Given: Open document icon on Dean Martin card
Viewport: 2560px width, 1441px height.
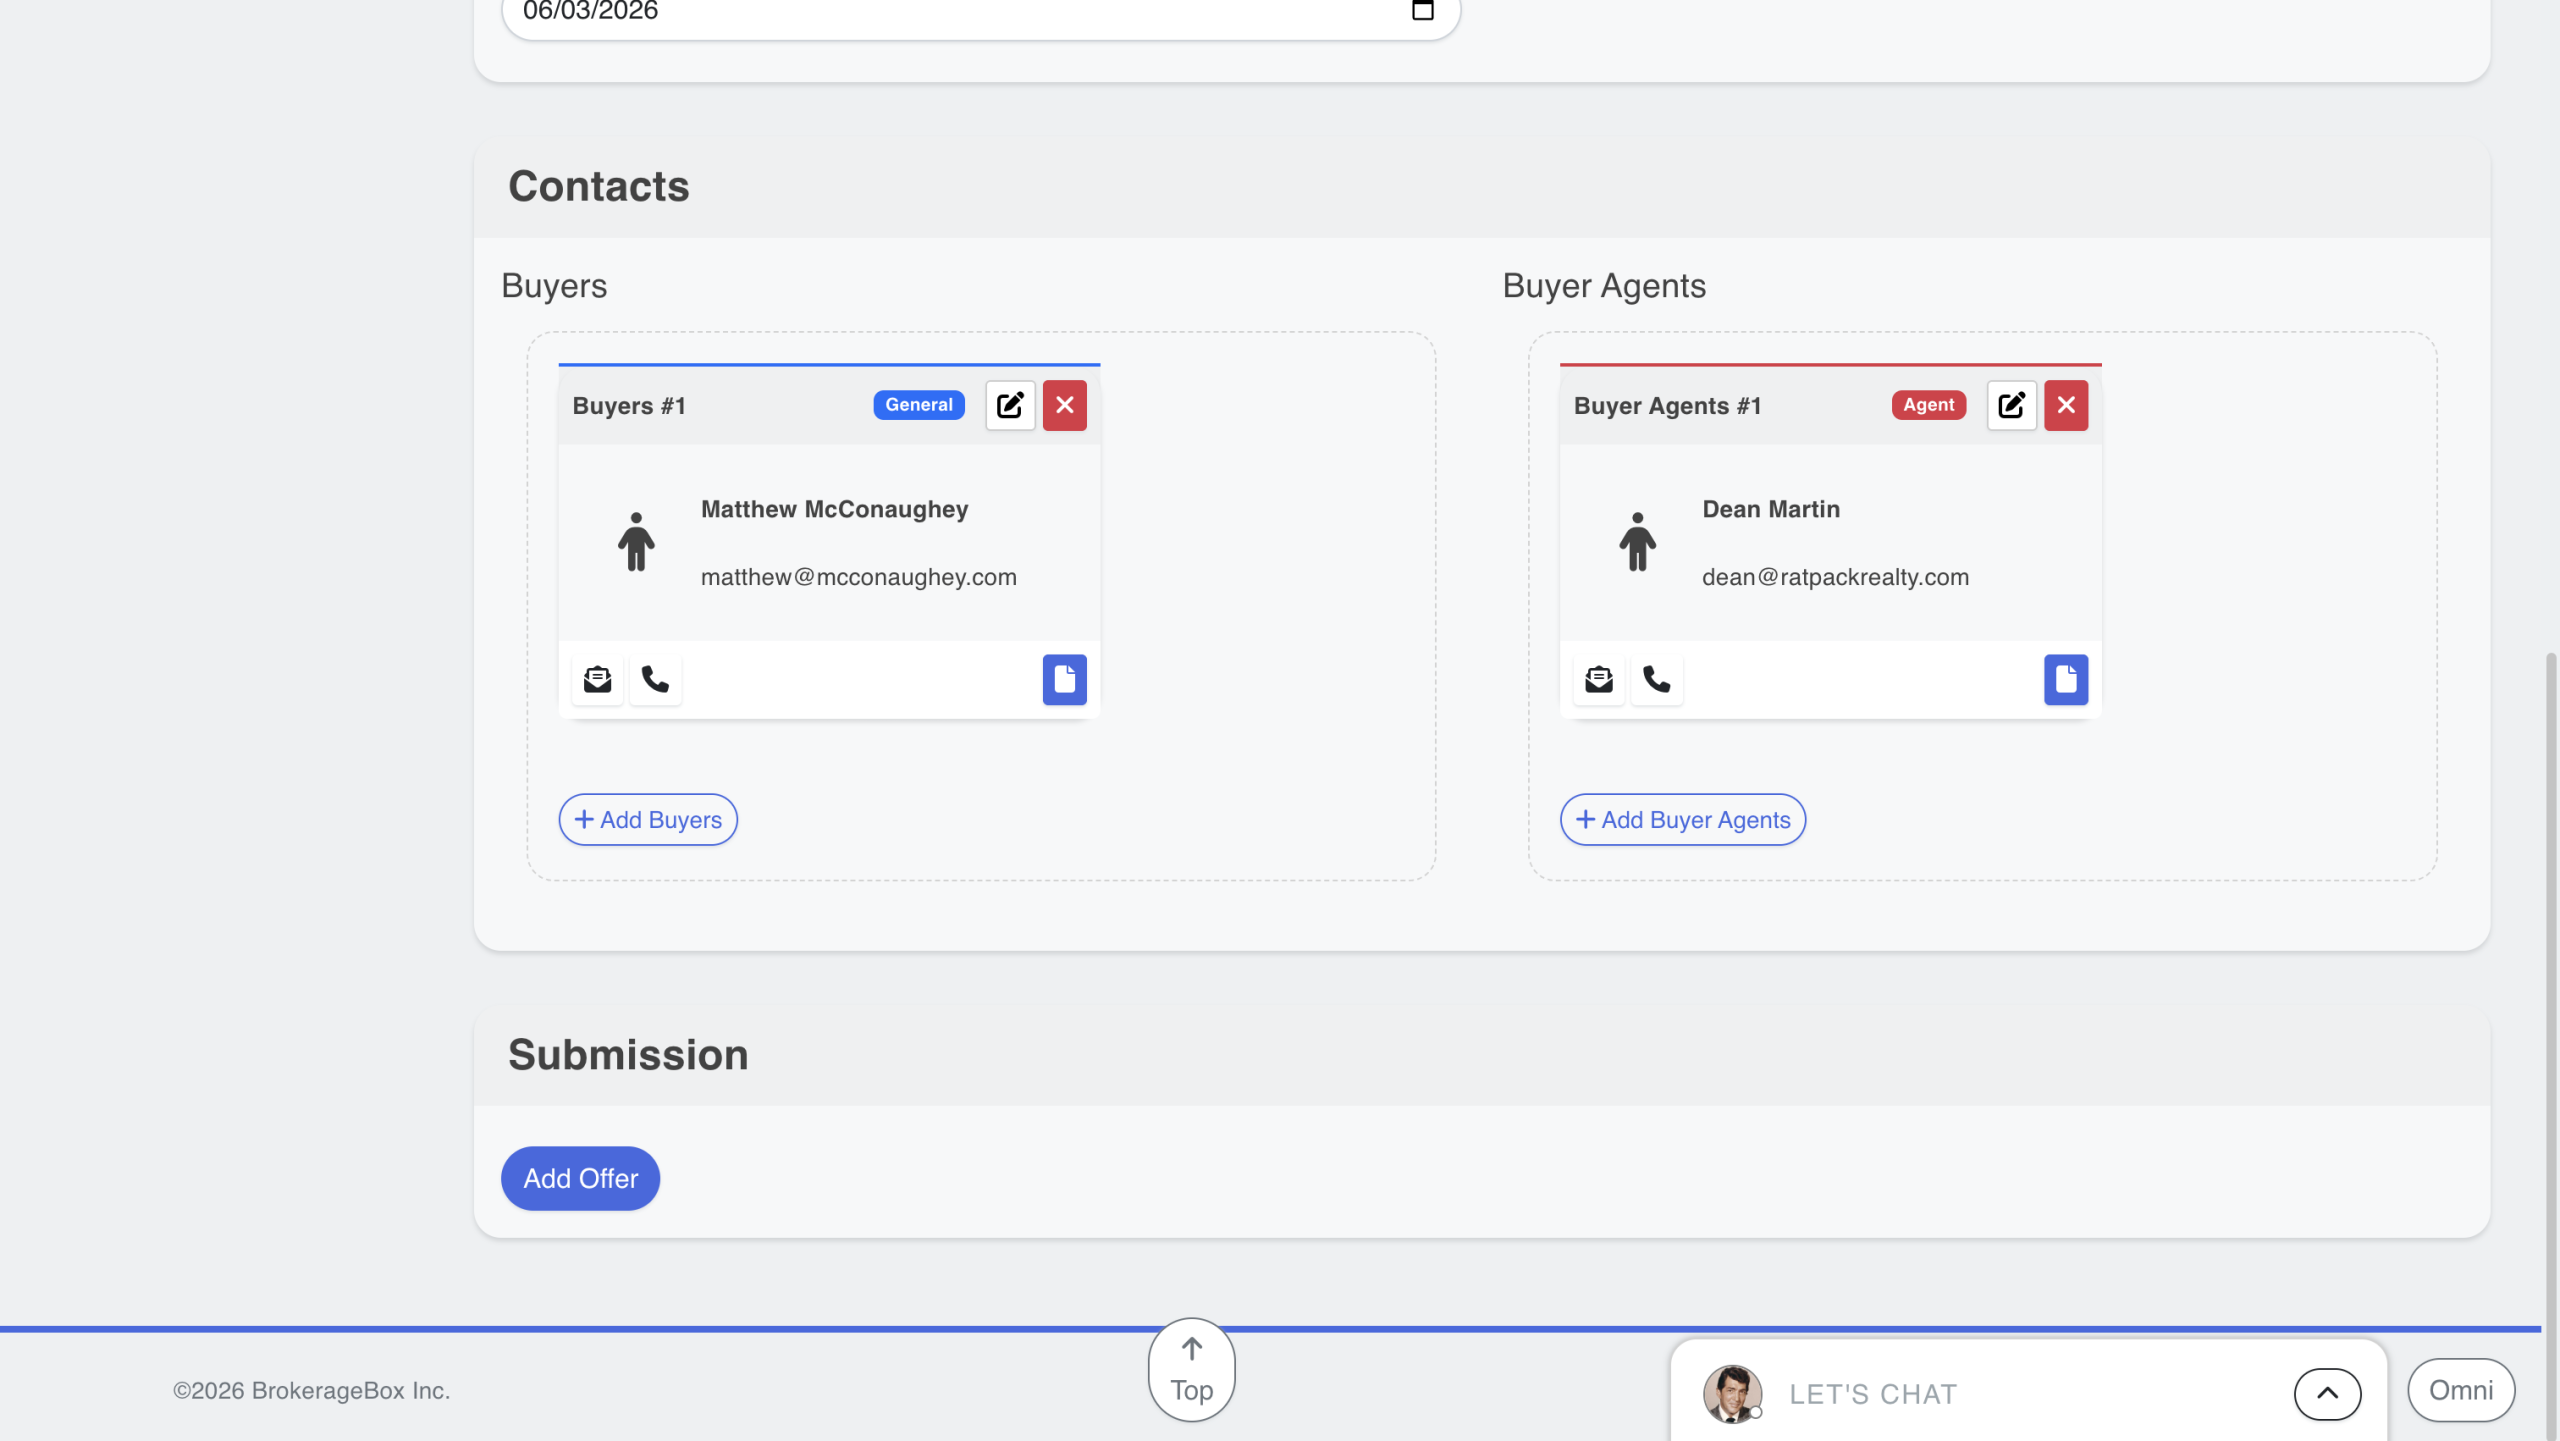Looking at the screenshot, I should [x=2066, y=680].
